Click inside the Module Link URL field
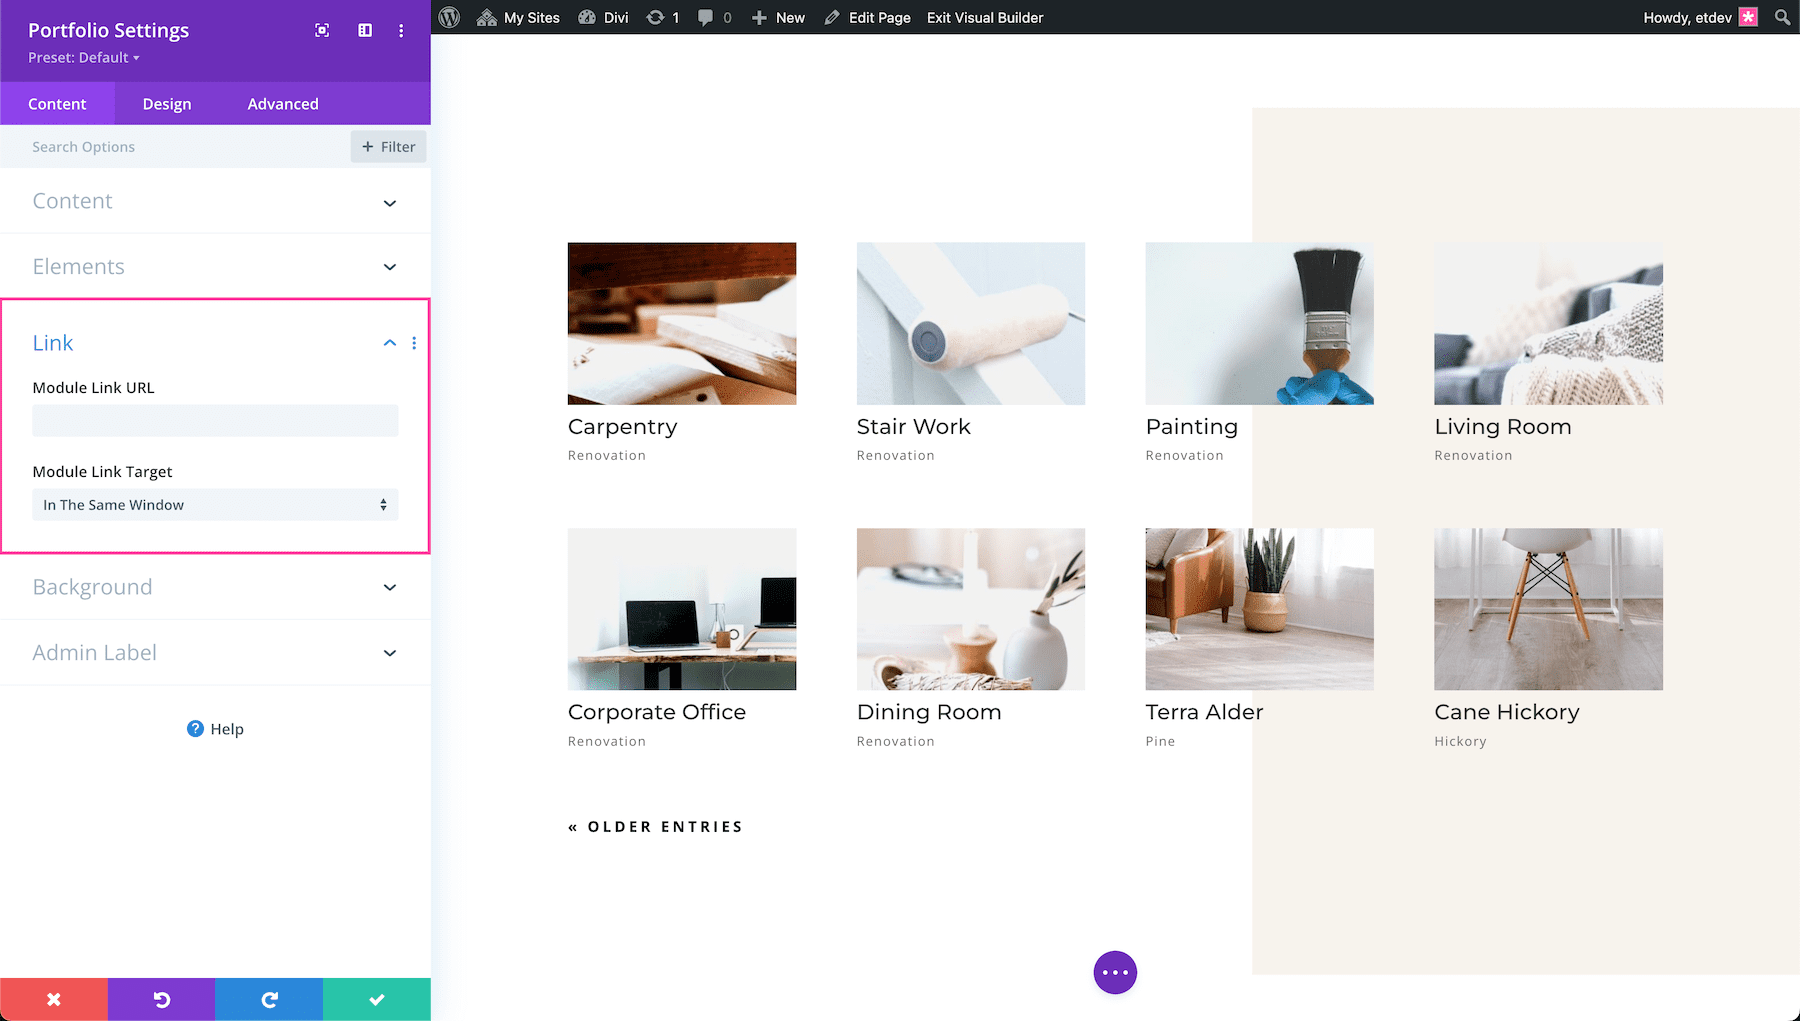1800x1021 pixels. pyautogui.click(x=215, y=420)
